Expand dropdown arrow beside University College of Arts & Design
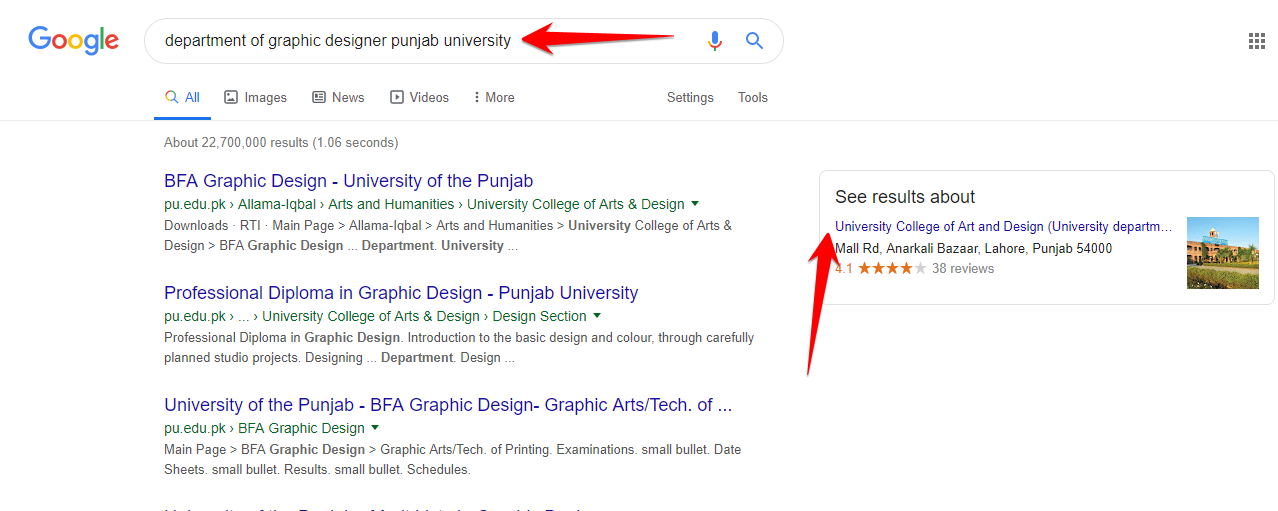The height and width of the screenshot is (511, 1278). coord(695,204)
